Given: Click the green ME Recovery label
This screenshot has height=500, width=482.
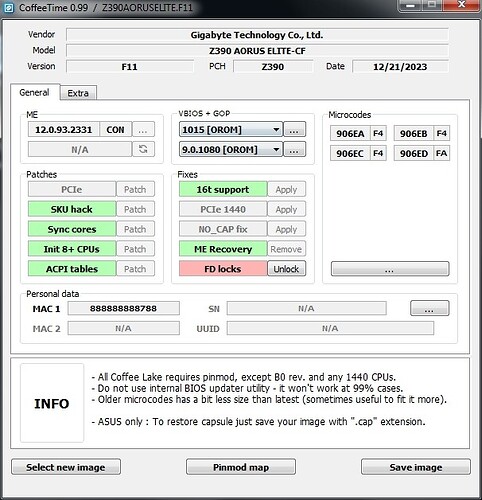Looking at the screenshot, I should coord(223,249).
